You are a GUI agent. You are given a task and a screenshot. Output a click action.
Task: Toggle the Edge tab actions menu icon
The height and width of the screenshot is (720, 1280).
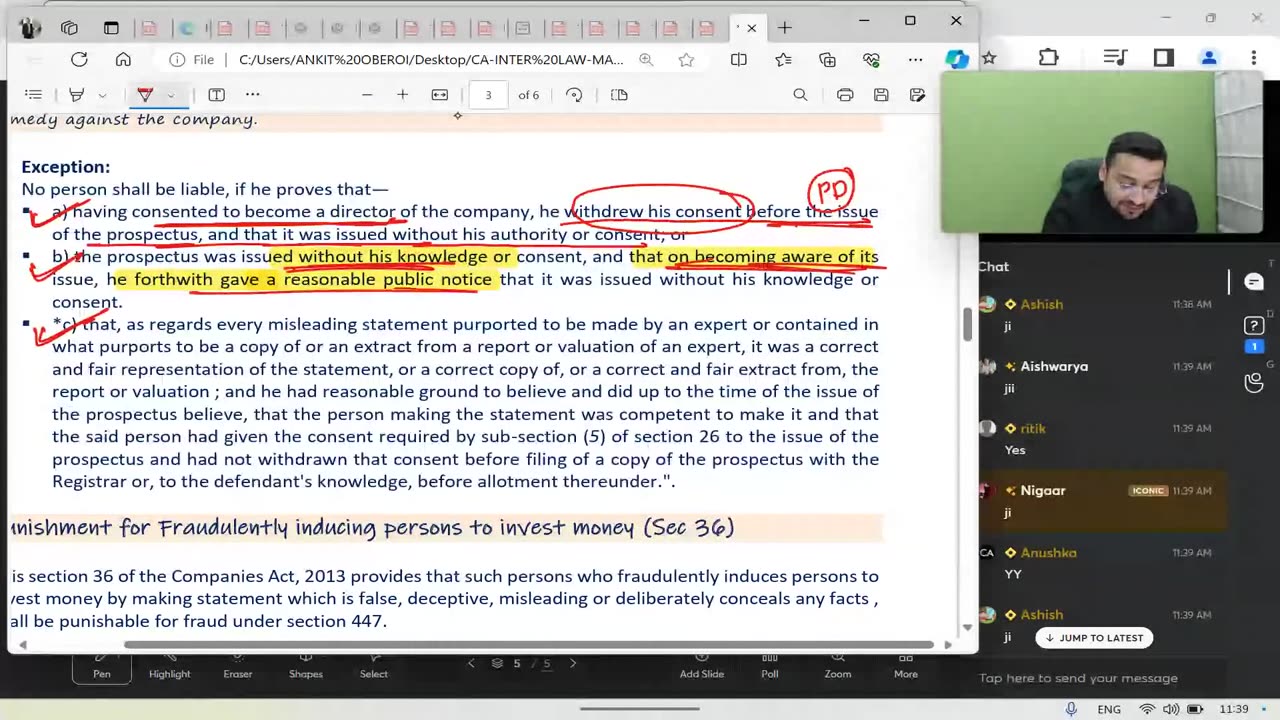[x=111, y=28]
